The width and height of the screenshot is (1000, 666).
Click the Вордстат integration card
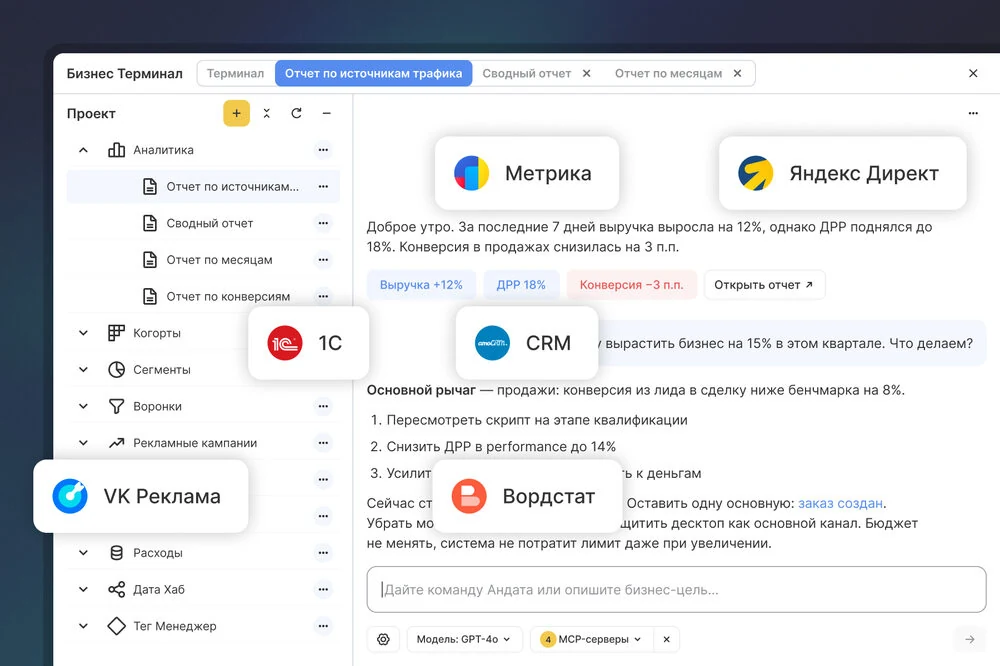coord(527,496)
